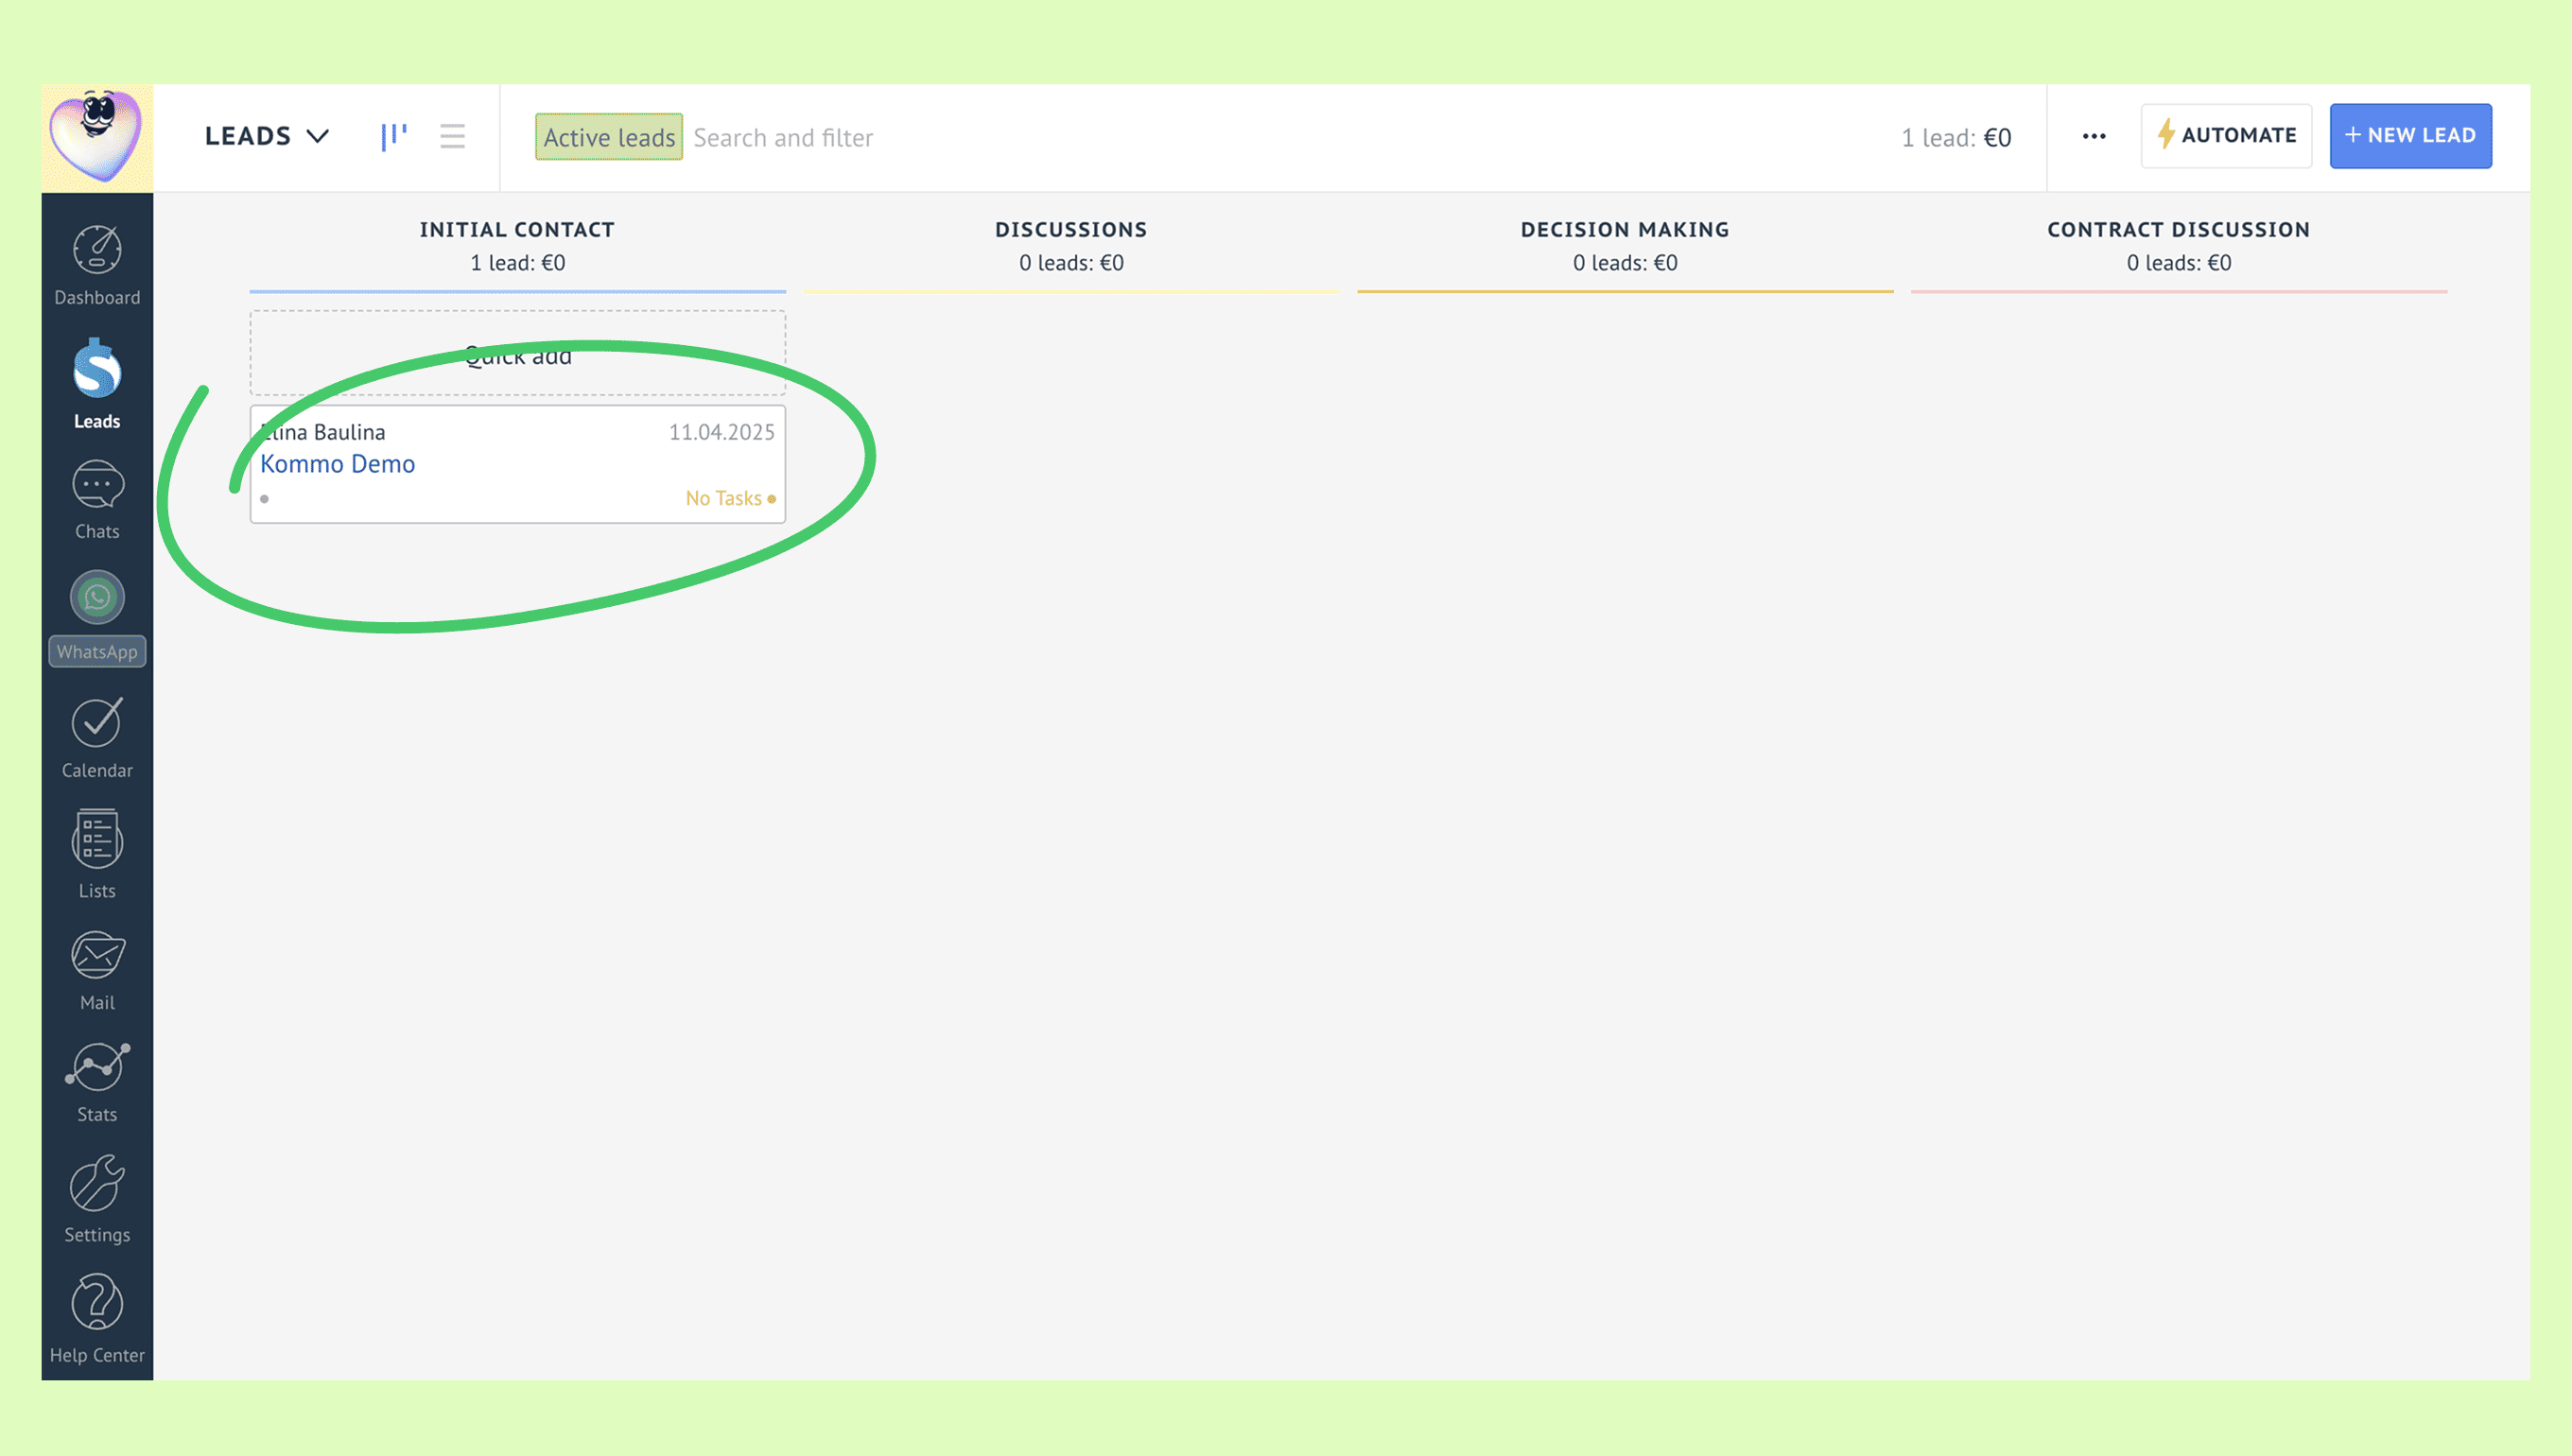
Task: Click the 11.04.2025 date on lead card
Action: point(721,432)
